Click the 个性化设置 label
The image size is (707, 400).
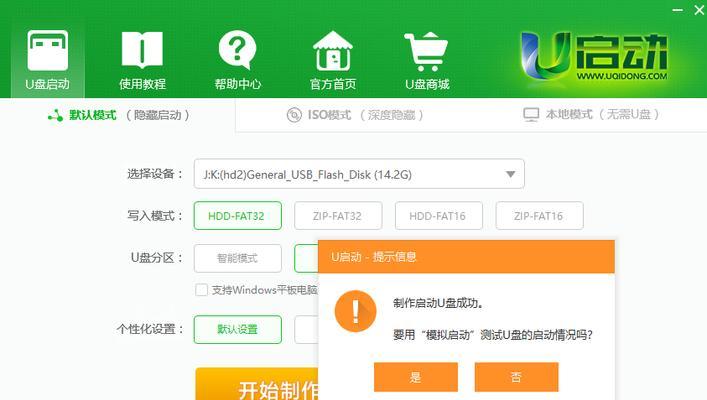click(x=150, y=329)
